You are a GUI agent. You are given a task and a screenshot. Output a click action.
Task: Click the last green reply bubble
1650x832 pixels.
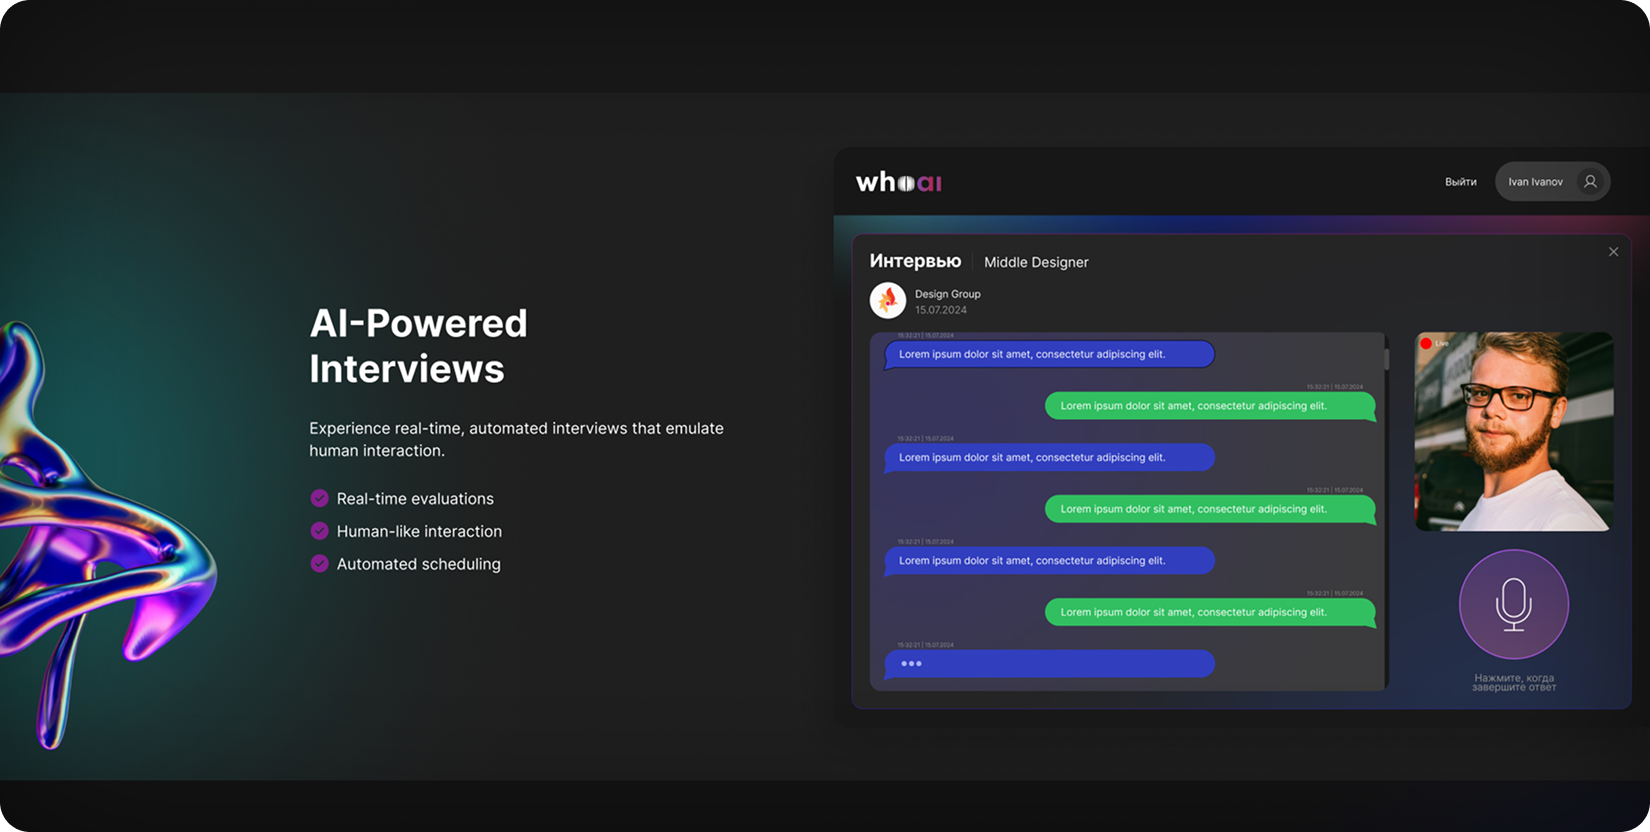coord(1210,612)
